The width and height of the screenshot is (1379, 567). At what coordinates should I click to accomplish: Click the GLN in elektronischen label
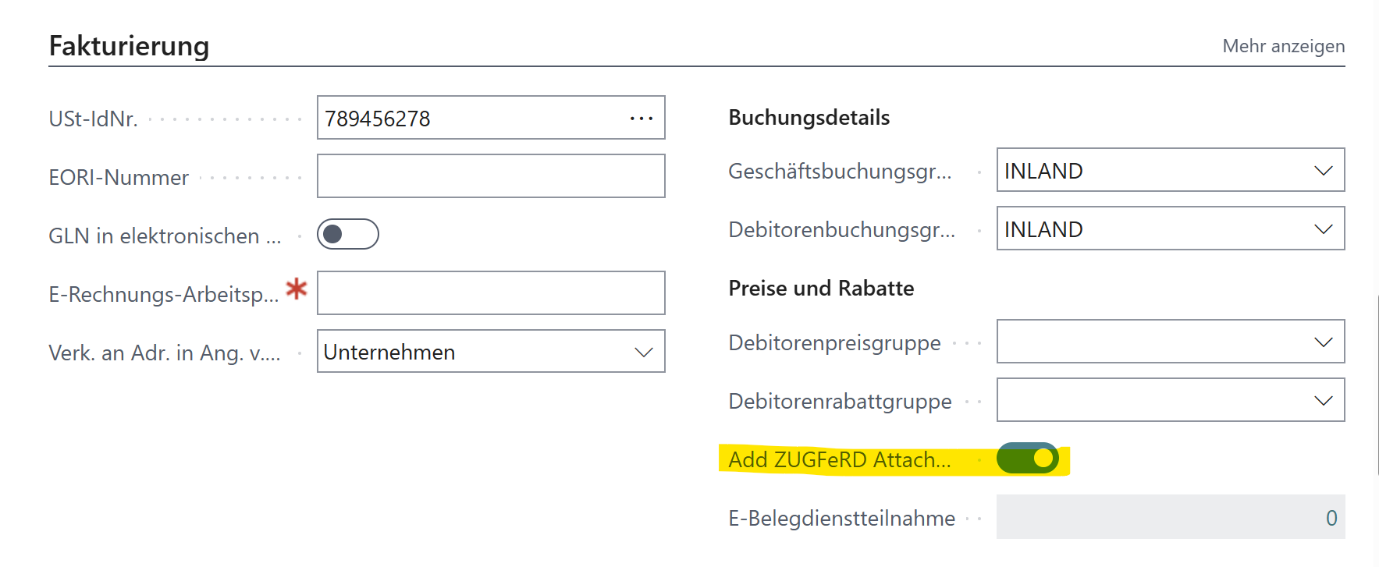tap(165, 235)
